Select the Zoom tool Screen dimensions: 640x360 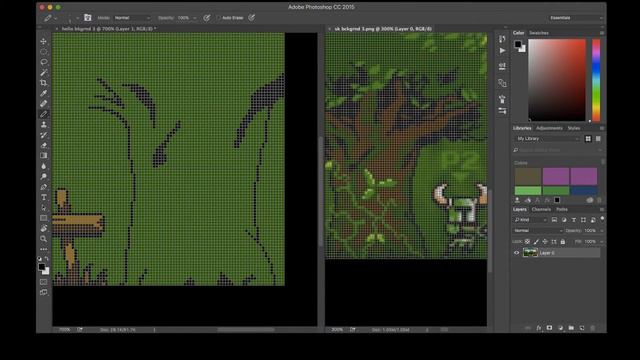pos(44,238)
